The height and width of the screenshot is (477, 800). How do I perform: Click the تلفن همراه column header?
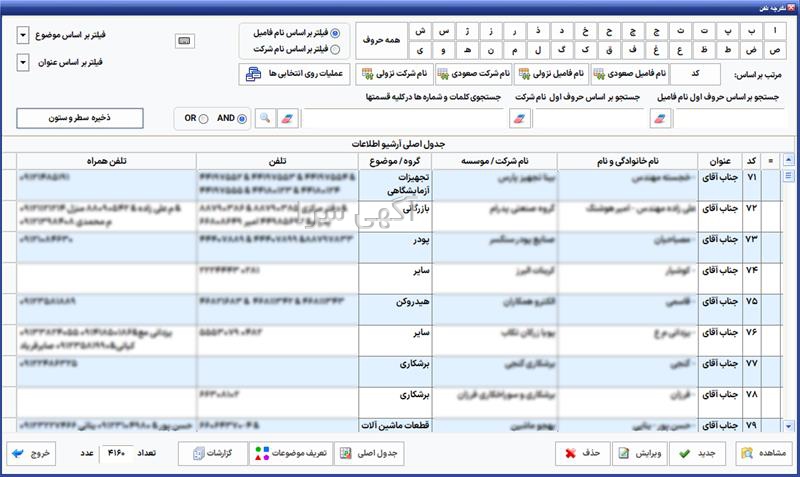click(x=107, y=161)
